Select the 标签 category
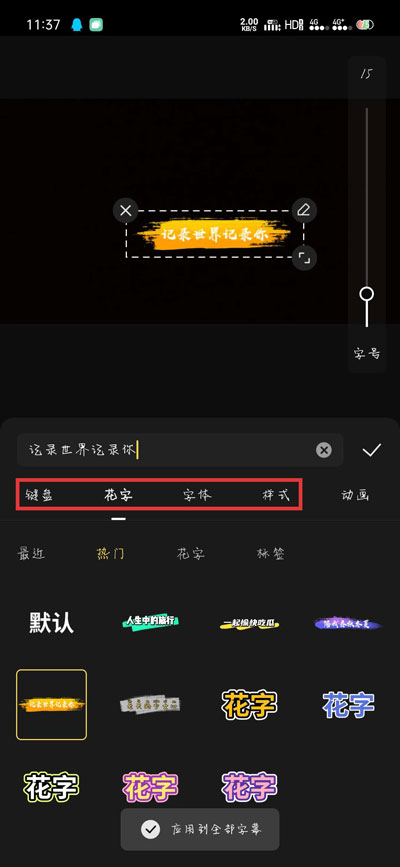 271,553
